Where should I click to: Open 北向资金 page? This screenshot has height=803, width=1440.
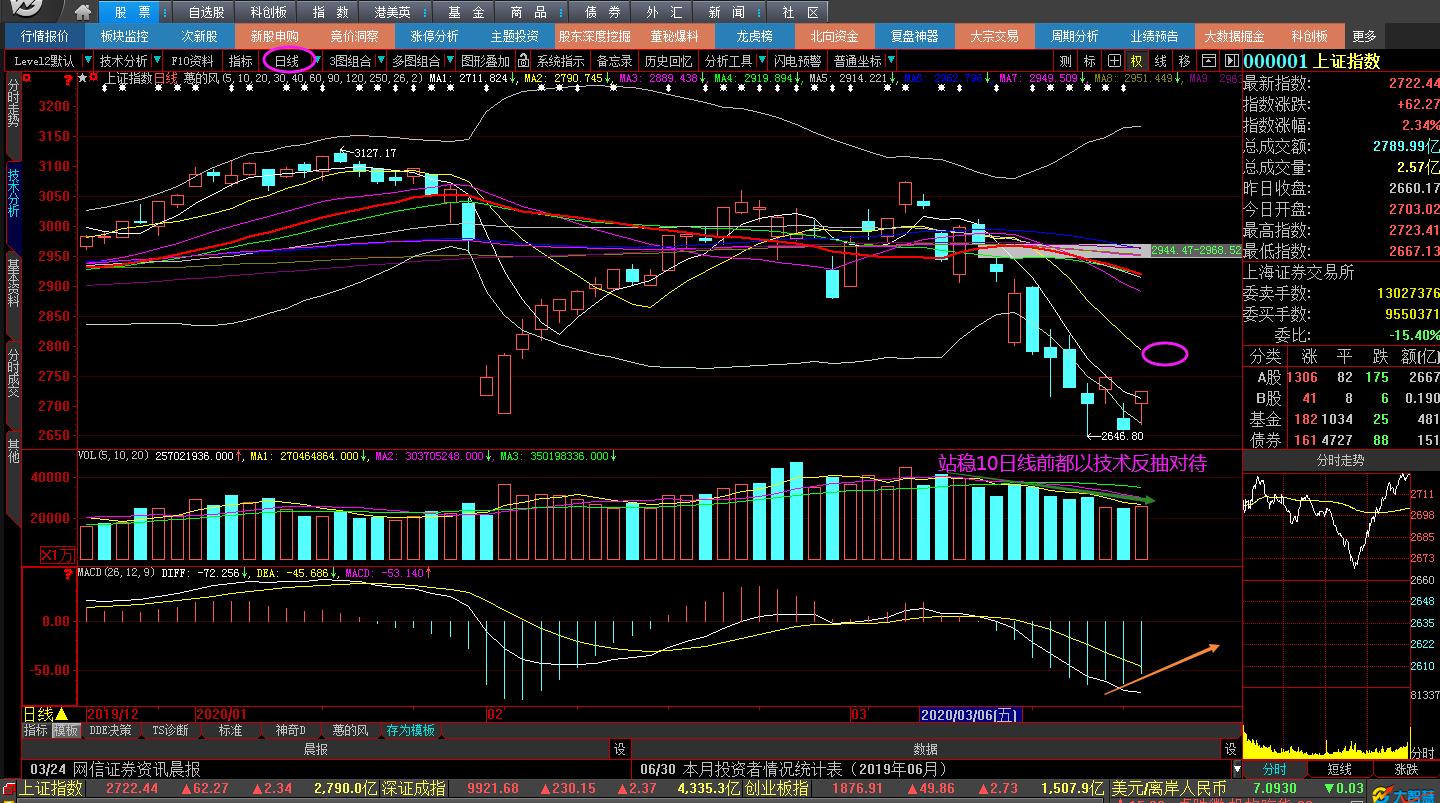(x=834, y=36)
